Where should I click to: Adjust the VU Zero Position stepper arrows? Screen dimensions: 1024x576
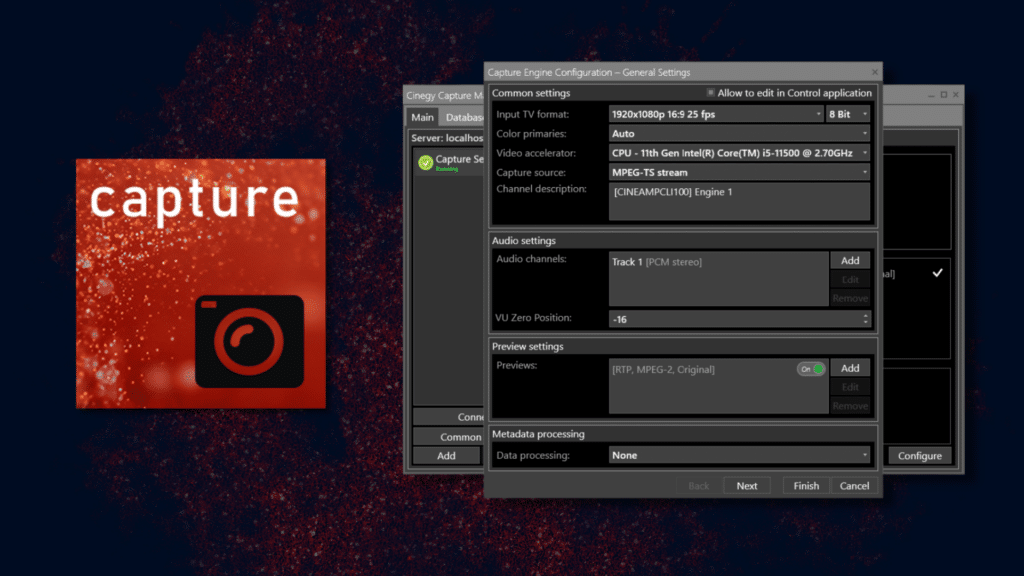(x=865, y=319)
